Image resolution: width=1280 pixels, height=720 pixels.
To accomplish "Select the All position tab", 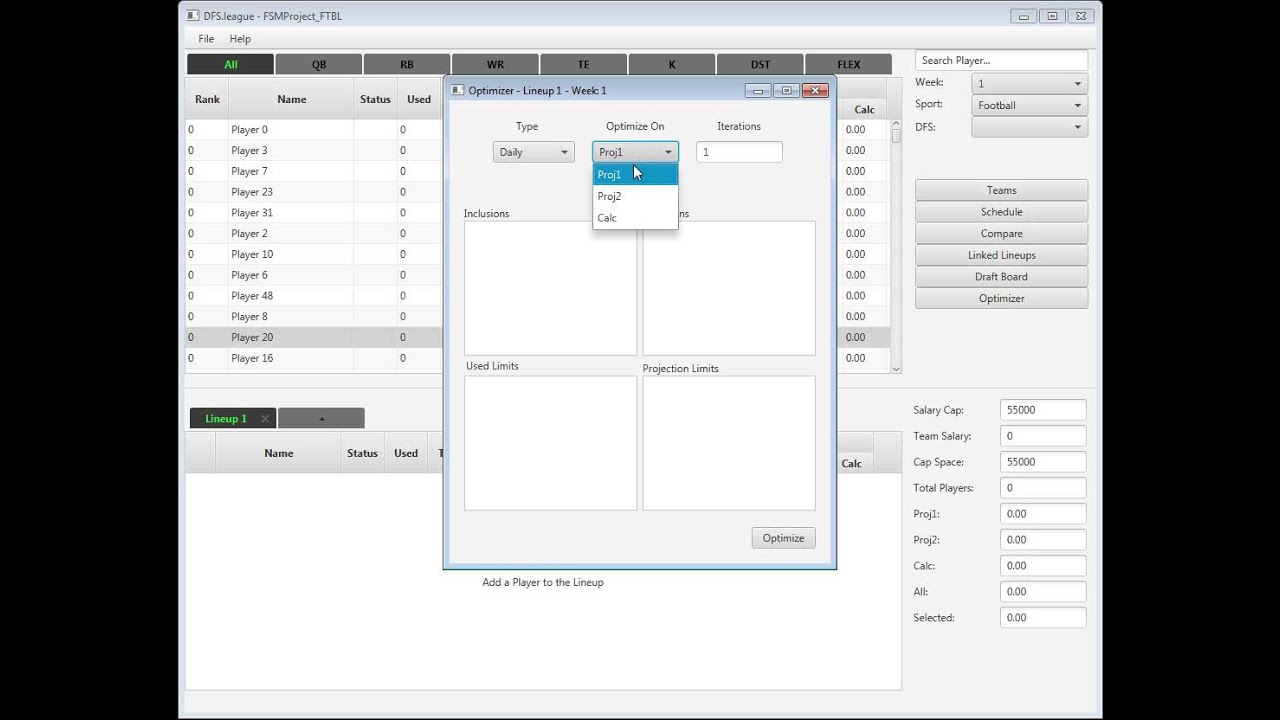I will tap(231, 64).
